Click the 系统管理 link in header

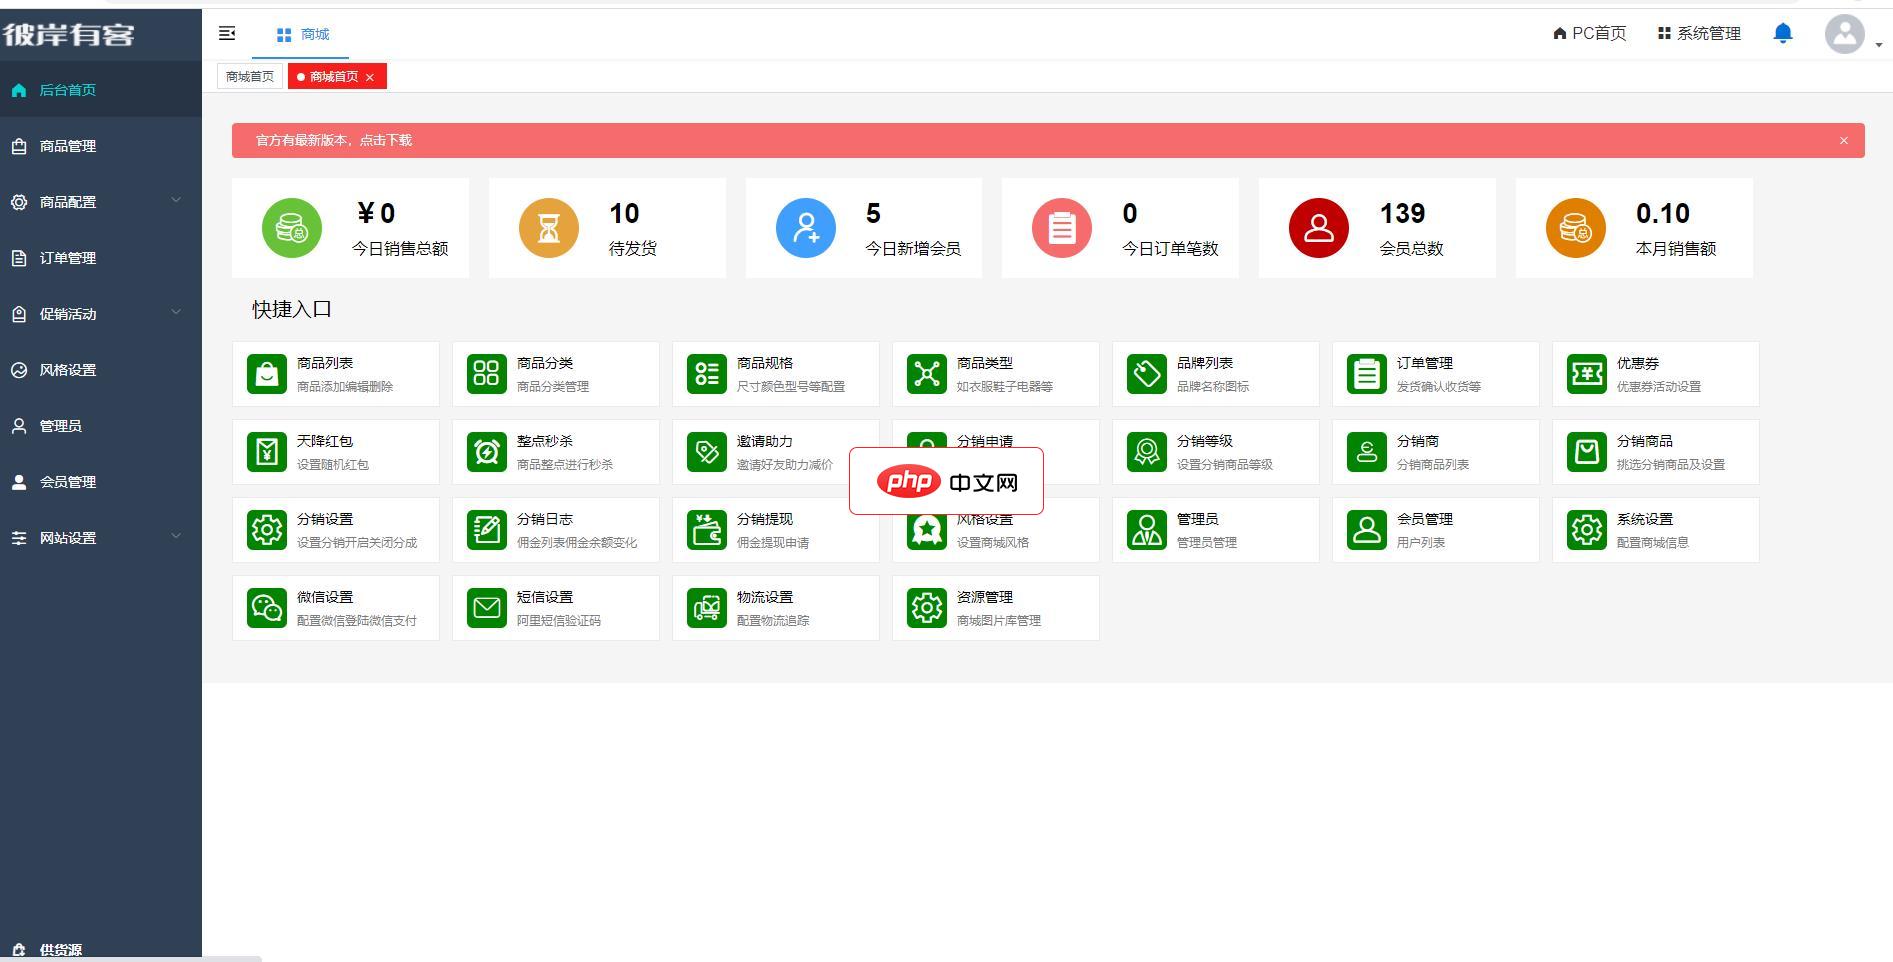(x=1699, y=34)
